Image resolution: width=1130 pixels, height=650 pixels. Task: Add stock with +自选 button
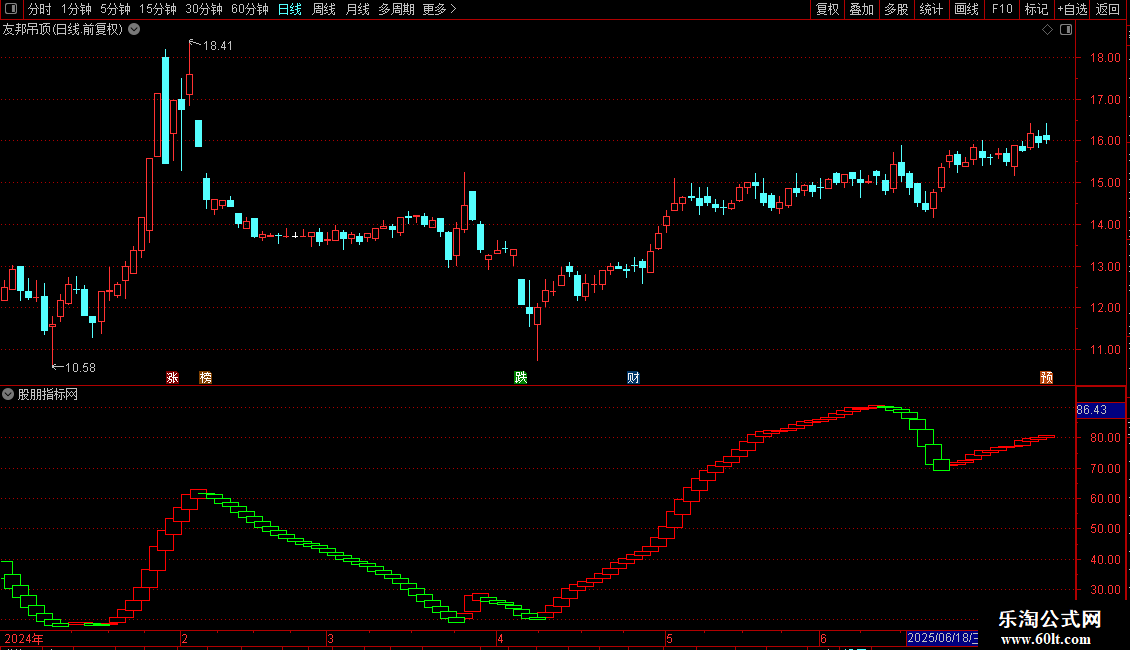1072,9
